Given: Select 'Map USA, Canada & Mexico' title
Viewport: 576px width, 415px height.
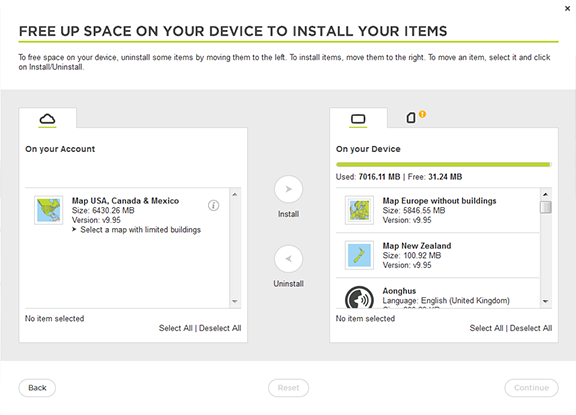Looking at the screenshot, I should point(125,201).
